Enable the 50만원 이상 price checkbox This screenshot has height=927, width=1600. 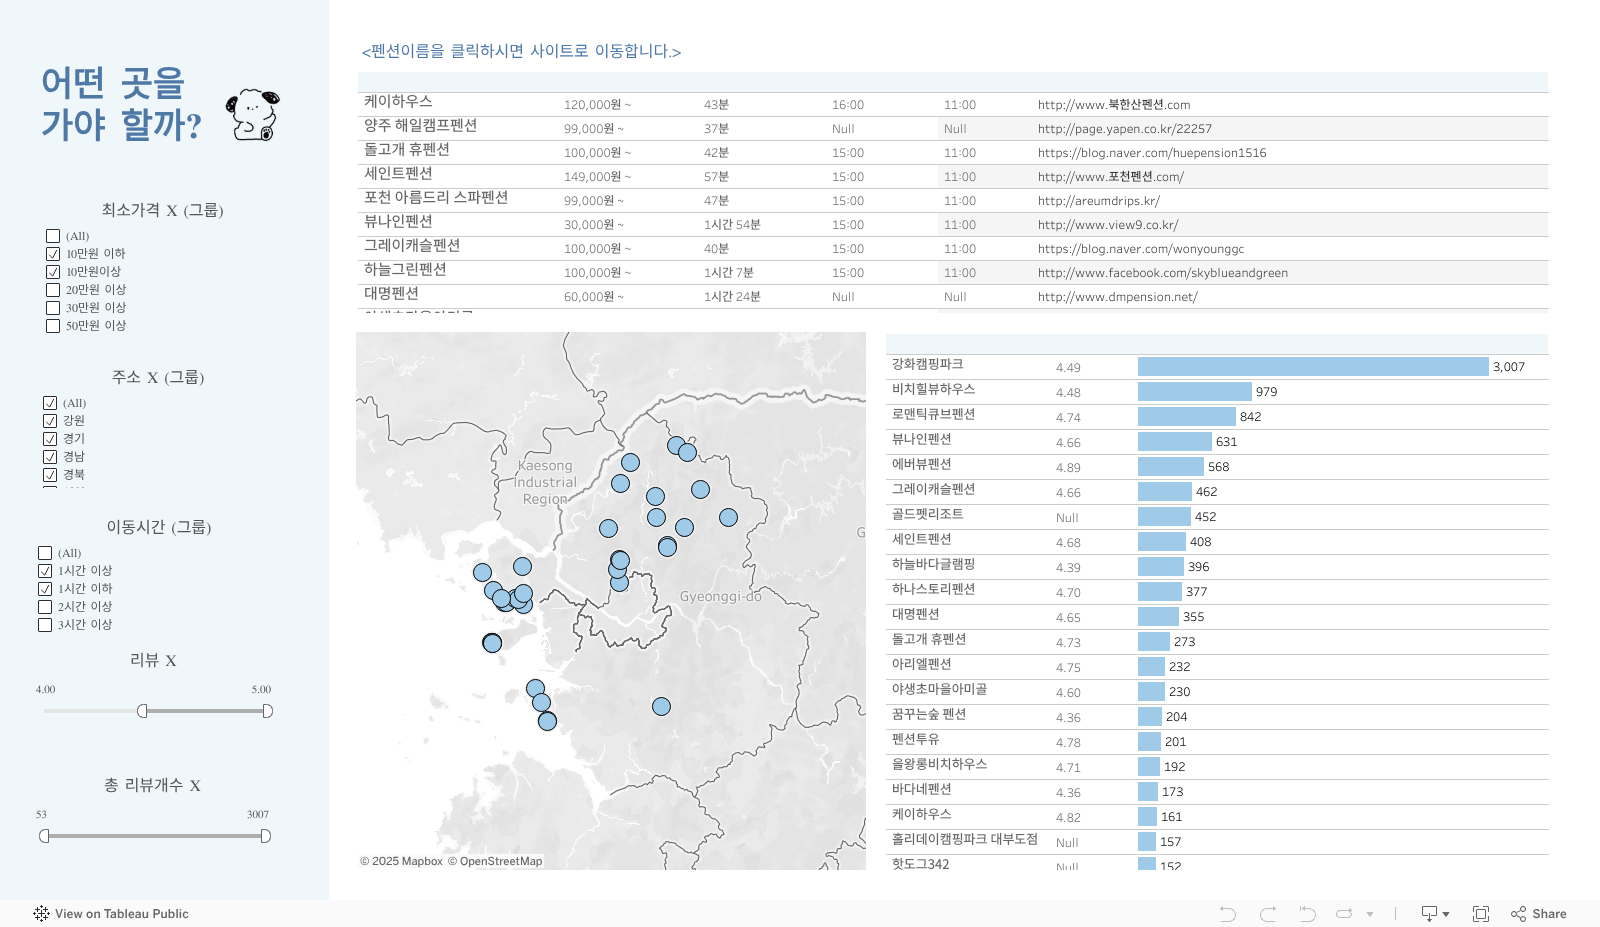(53, 326)
